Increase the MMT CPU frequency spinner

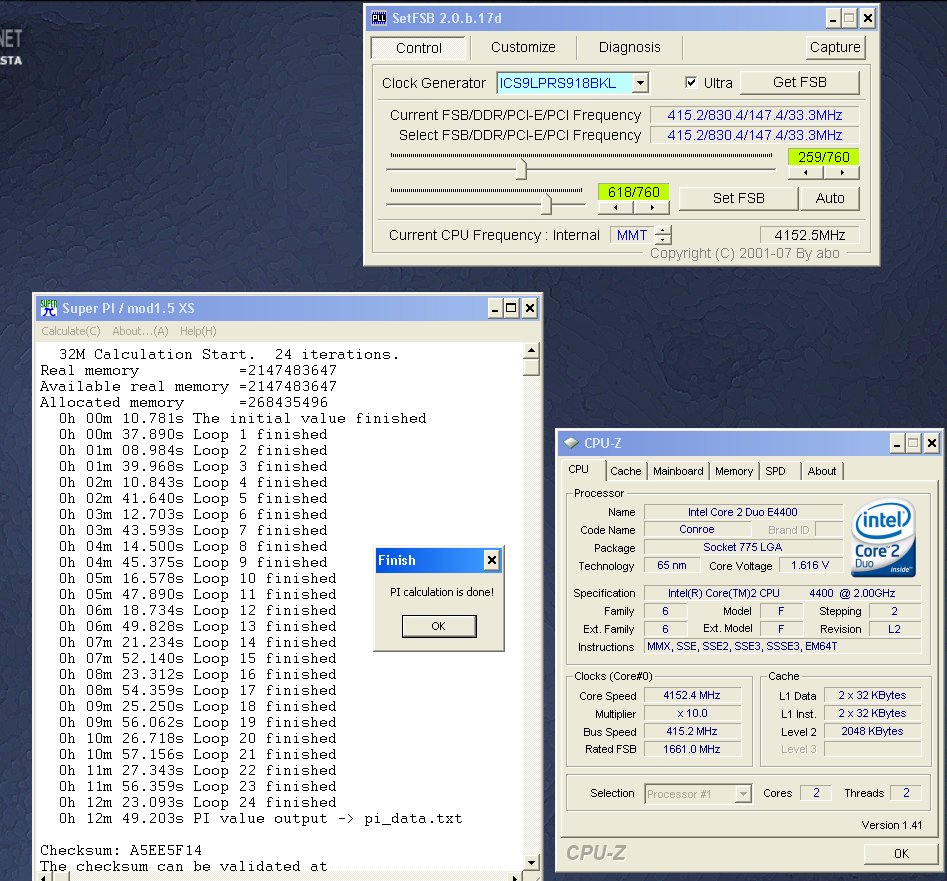point(663,231)
